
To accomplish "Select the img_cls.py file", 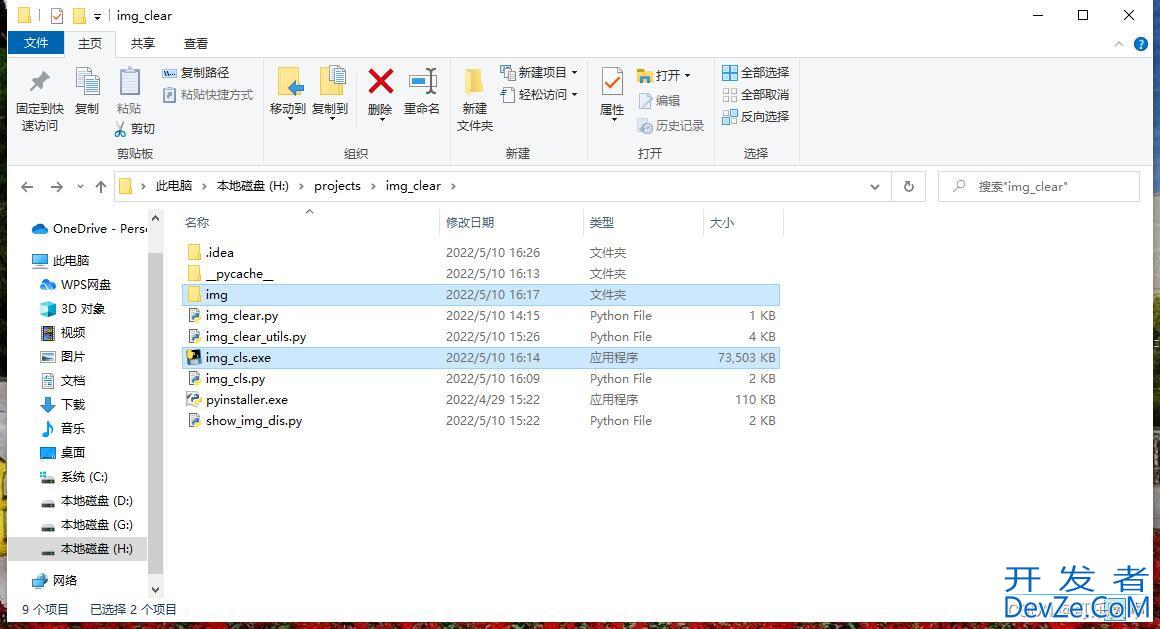I will click(480, 378).
